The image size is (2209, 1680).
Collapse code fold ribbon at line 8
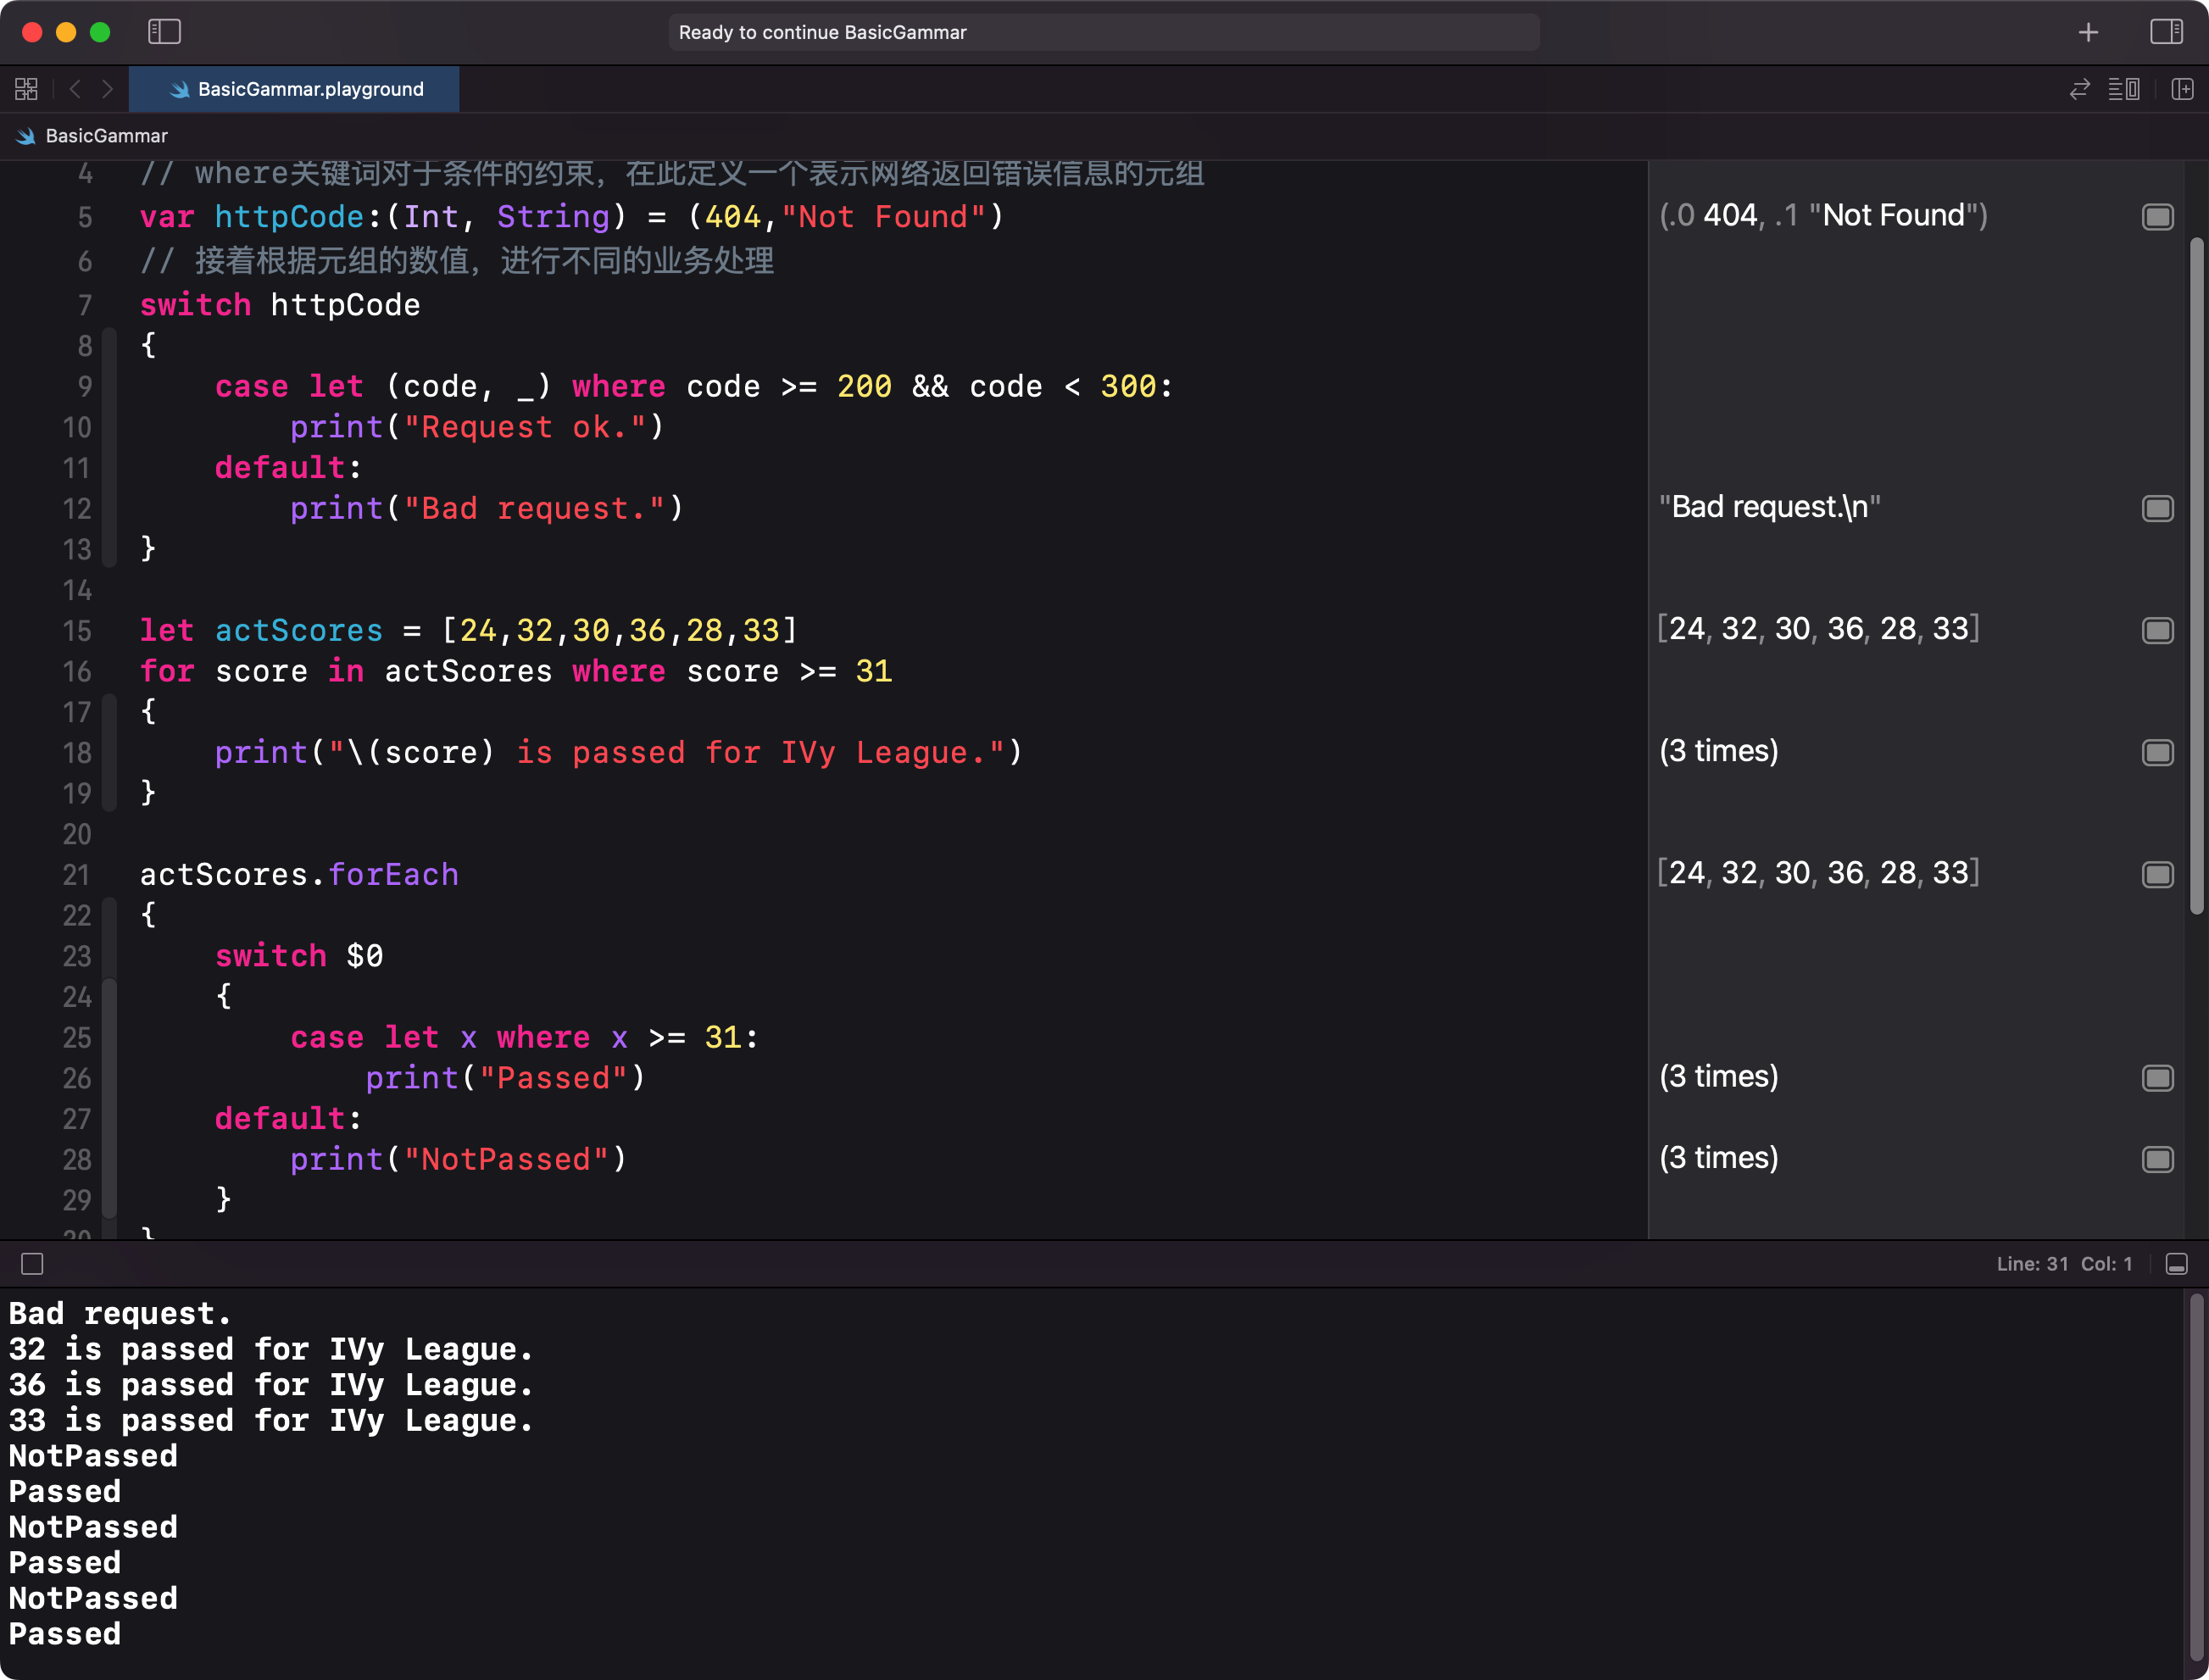point(109,447)
